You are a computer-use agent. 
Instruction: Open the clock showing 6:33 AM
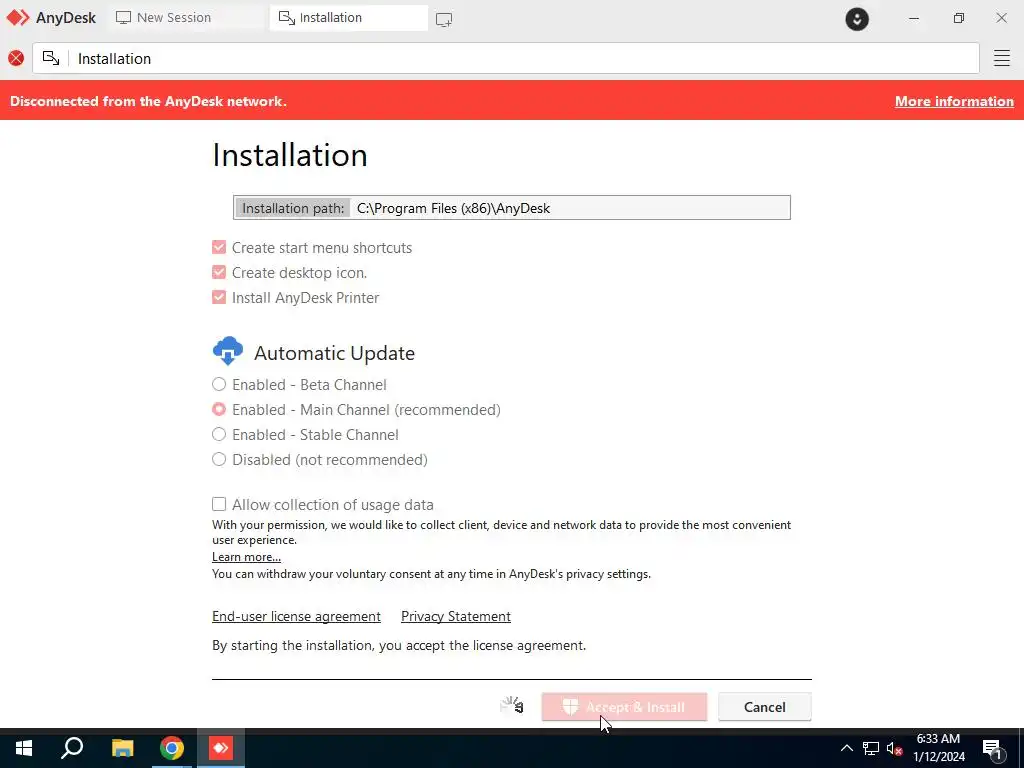(938, 748)
